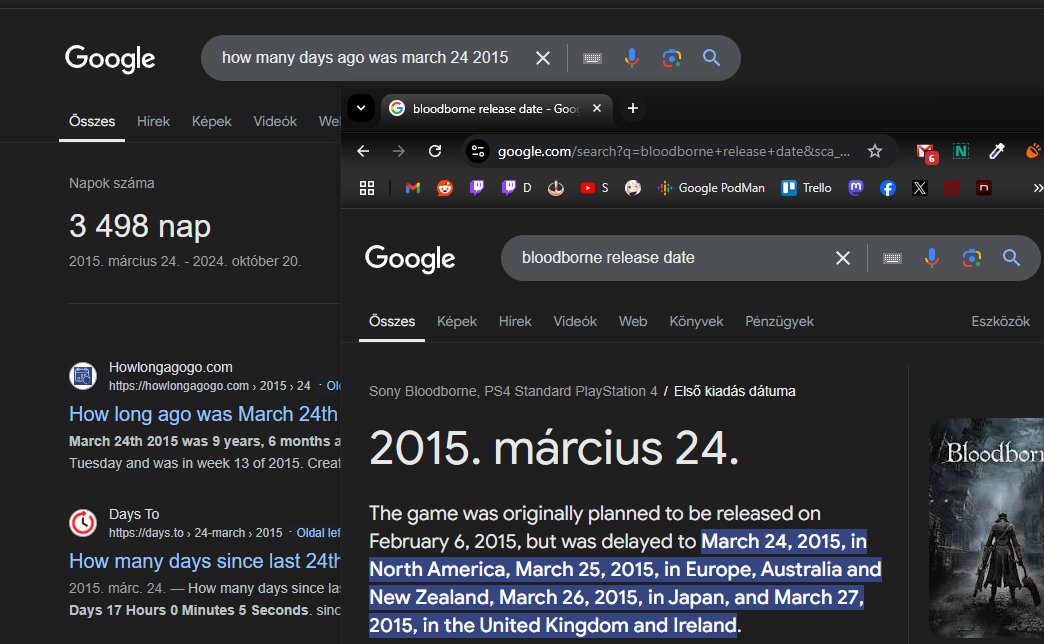Viewport: 1044px width, 644px height.
Task: Open X (Twitter) bookmark
Action: point(919,188)
